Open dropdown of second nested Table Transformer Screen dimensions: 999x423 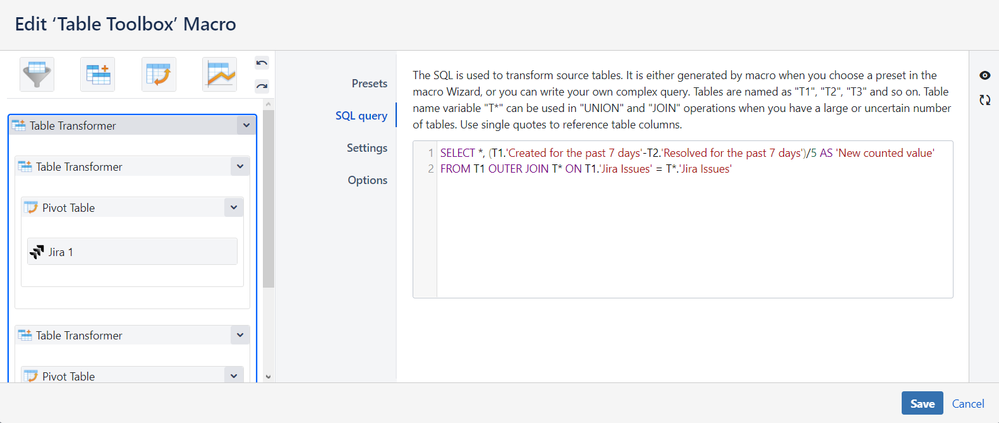[239, 336]
